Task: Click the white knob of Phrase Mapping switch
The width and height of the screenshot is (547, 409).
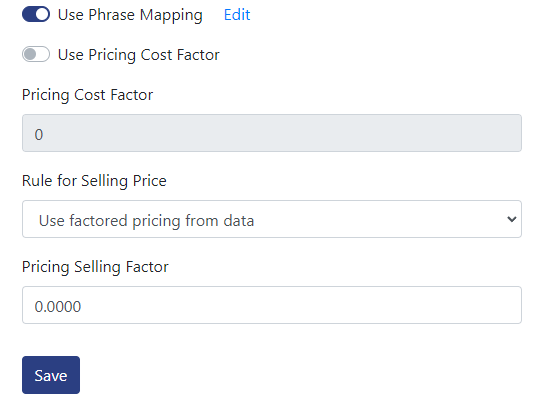Action: tap(42, 15)
